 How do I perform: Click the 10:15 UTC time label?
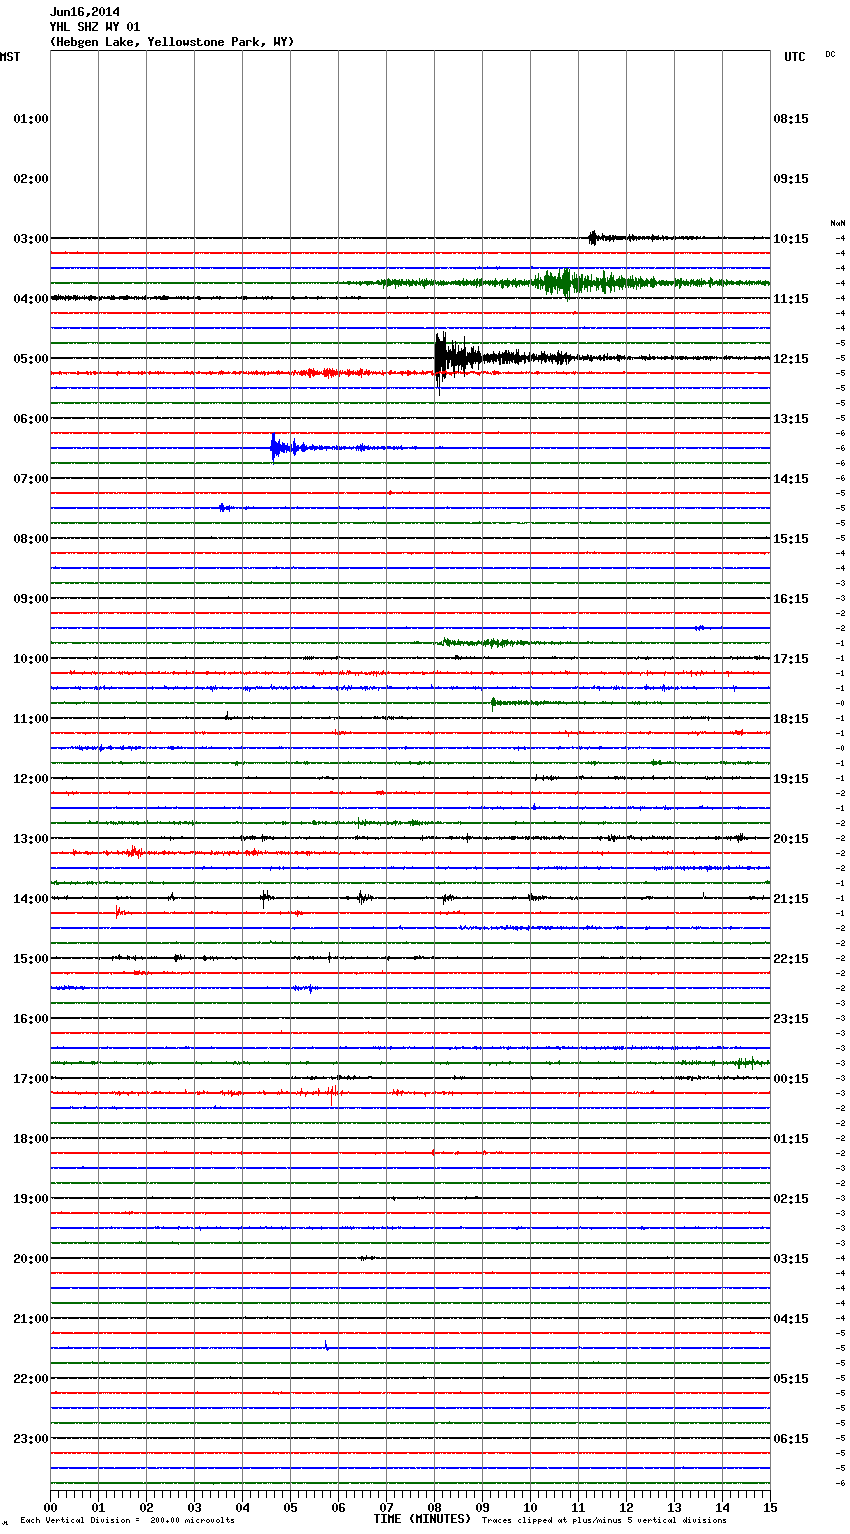tap(791, 239)
